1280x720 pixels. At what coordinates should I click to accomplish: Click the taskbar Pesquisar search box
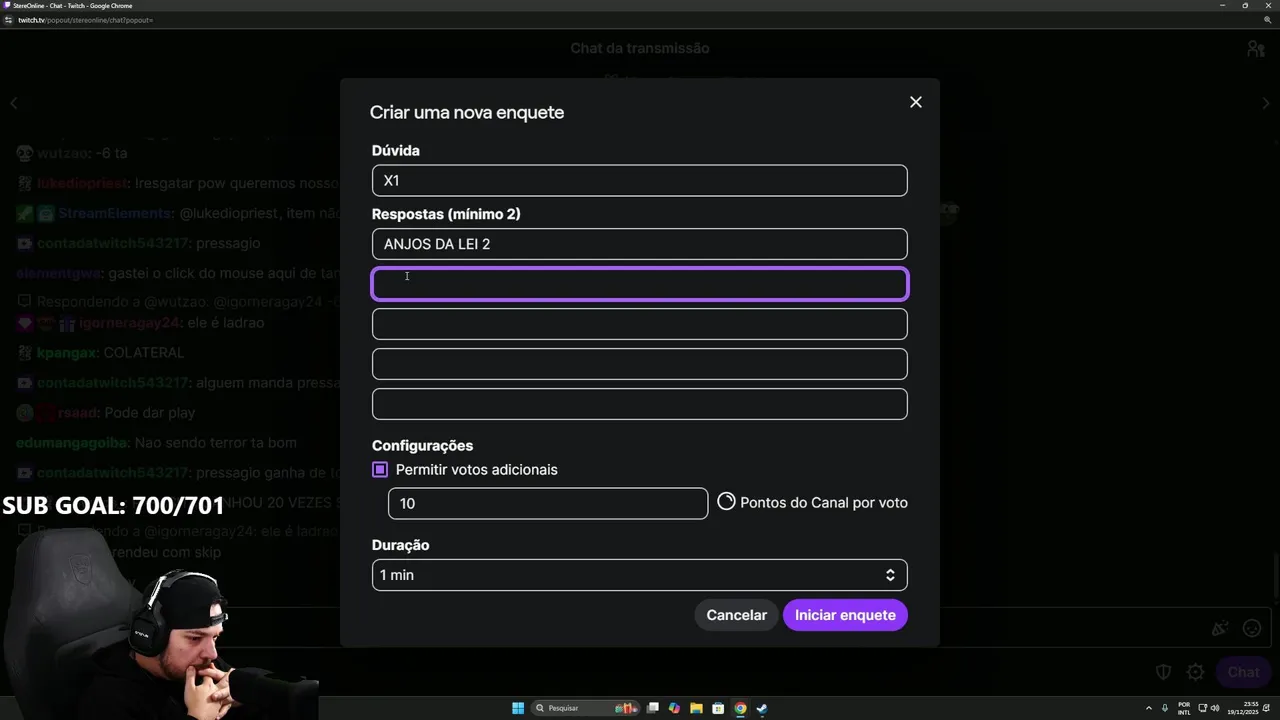coord(586,708)
